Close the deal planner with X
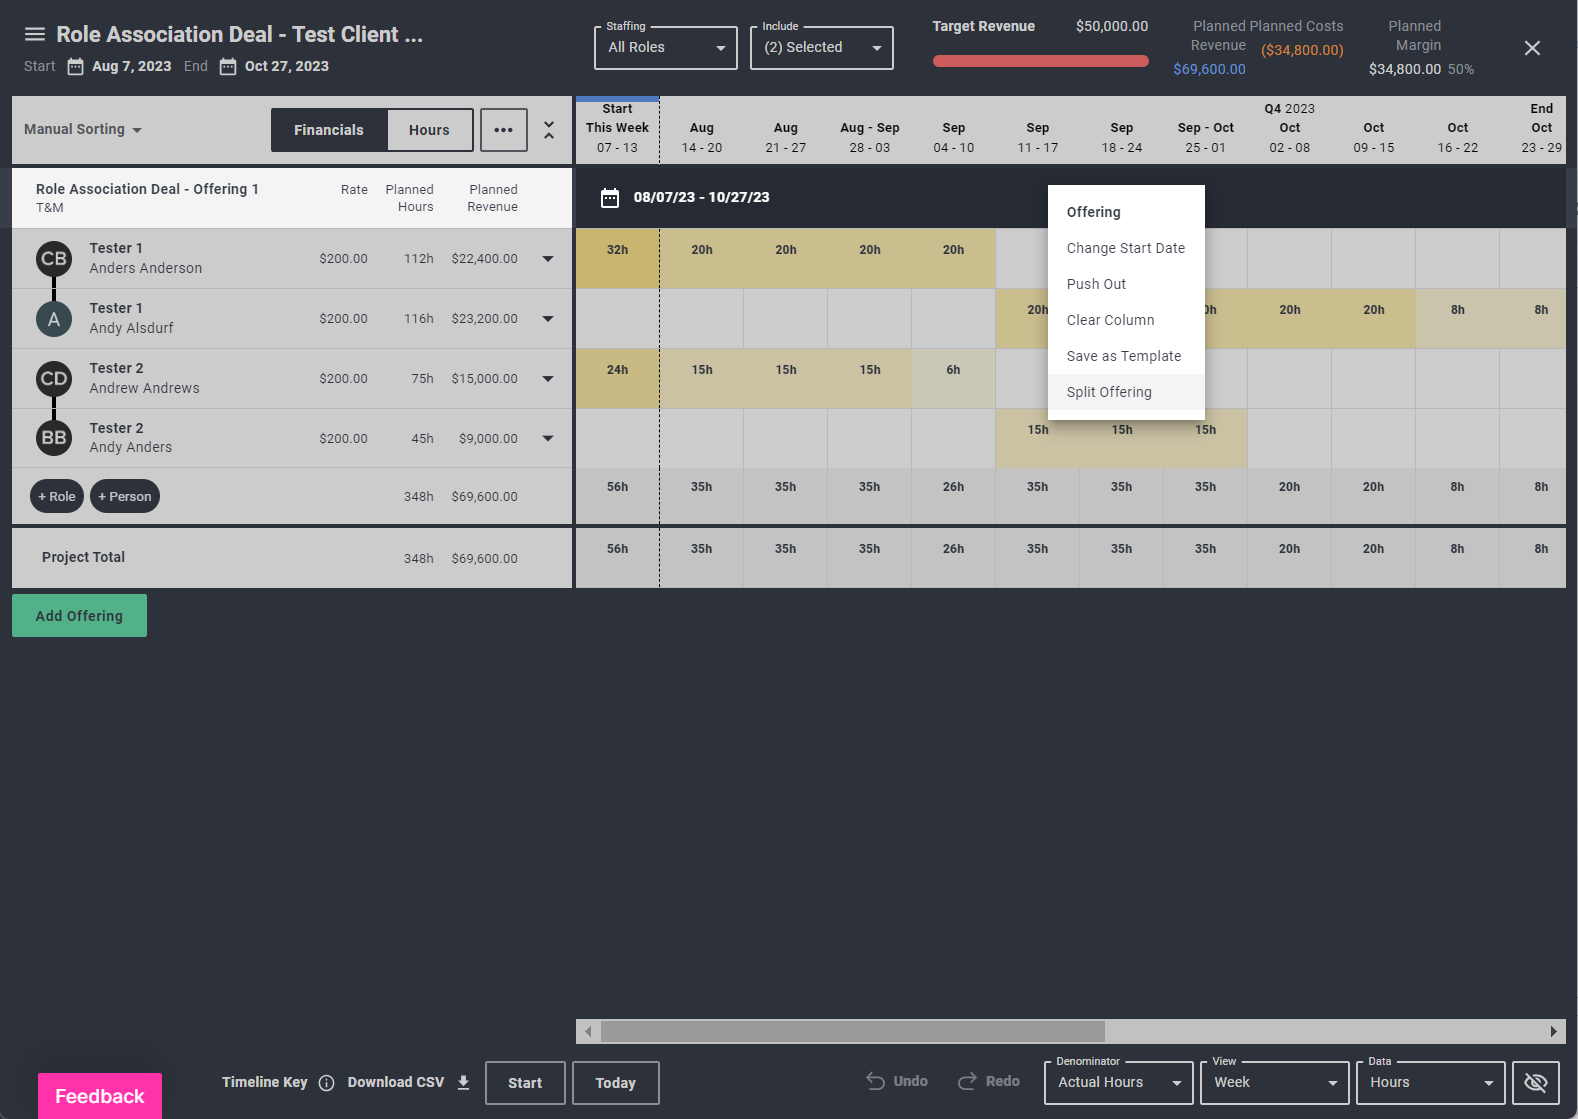 point(1532,48)
